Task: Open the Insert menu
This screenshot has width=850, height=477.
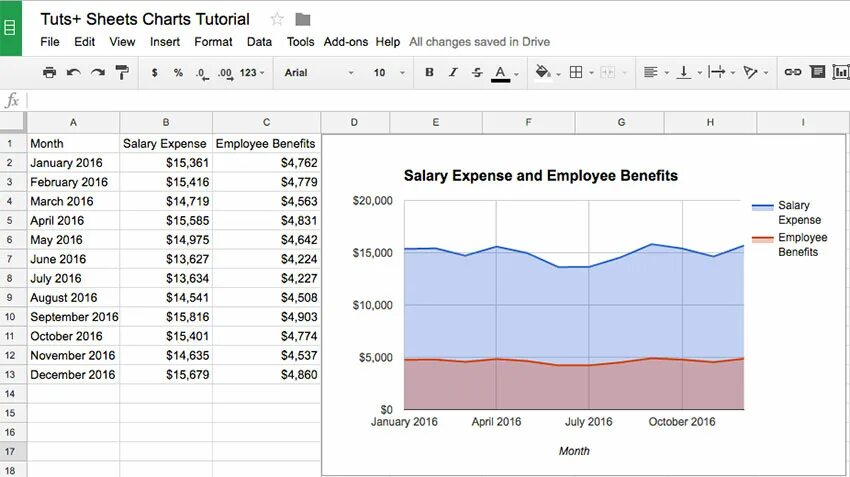Action: 165,42
